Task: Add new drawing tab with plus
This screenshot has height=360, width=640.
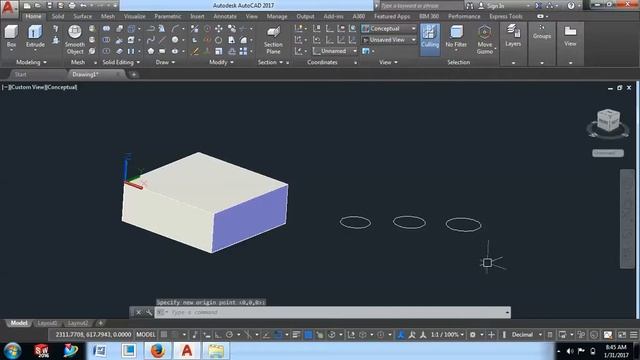Action: coord(133,74)
